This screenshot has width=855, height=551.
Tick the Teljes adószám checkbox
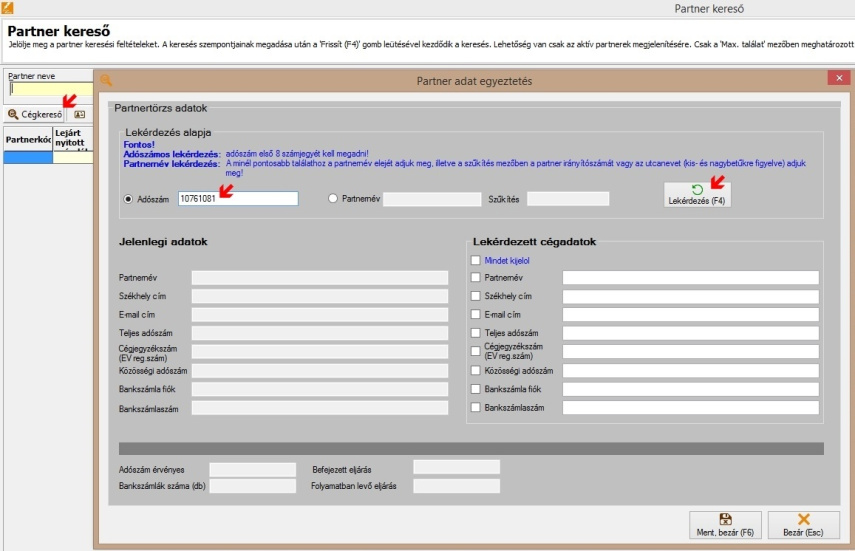click(x=476, y=333)
